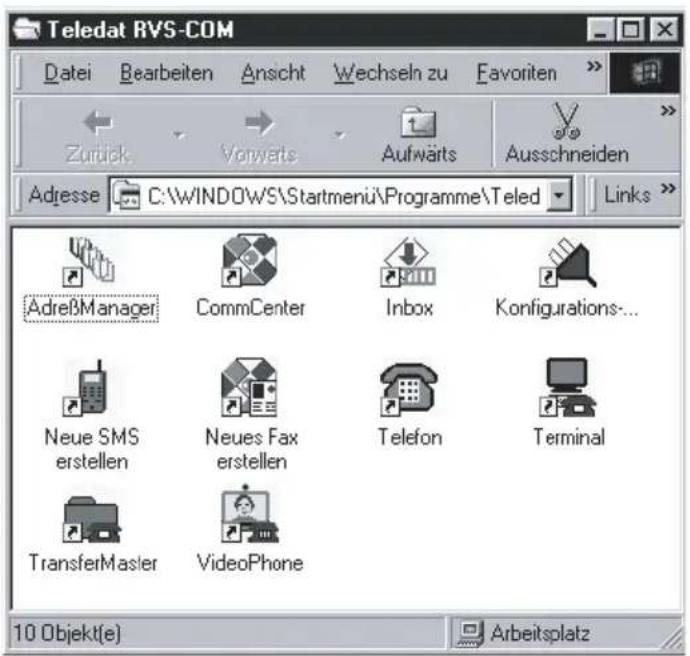The width and height of the screenshot is (690, 656).
Task: Click the CommCenter label text
Action: point(250,308)
